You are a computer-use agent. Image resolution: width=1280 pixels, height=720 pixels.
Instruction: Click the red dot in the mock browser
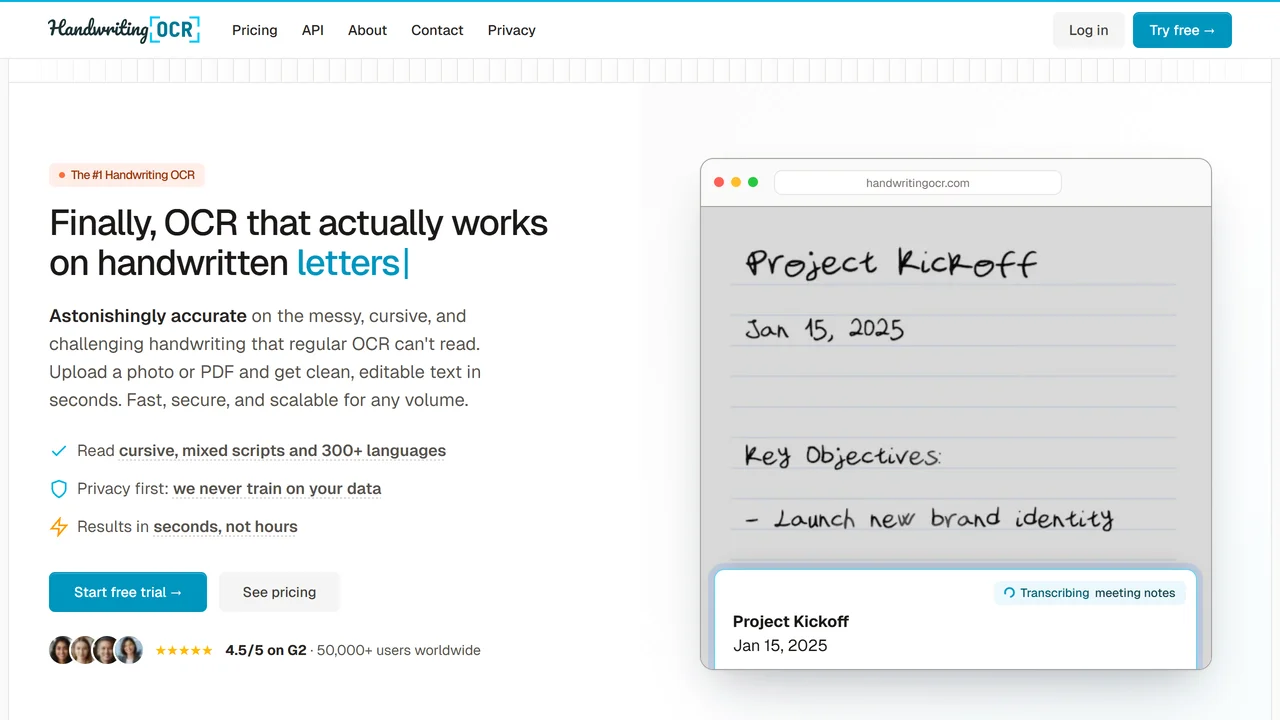718,182
